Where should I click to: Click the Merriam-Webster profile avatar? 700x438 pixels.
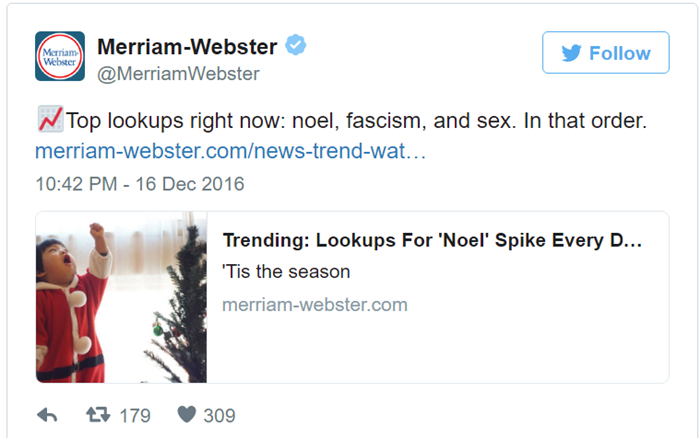(60, 56)
